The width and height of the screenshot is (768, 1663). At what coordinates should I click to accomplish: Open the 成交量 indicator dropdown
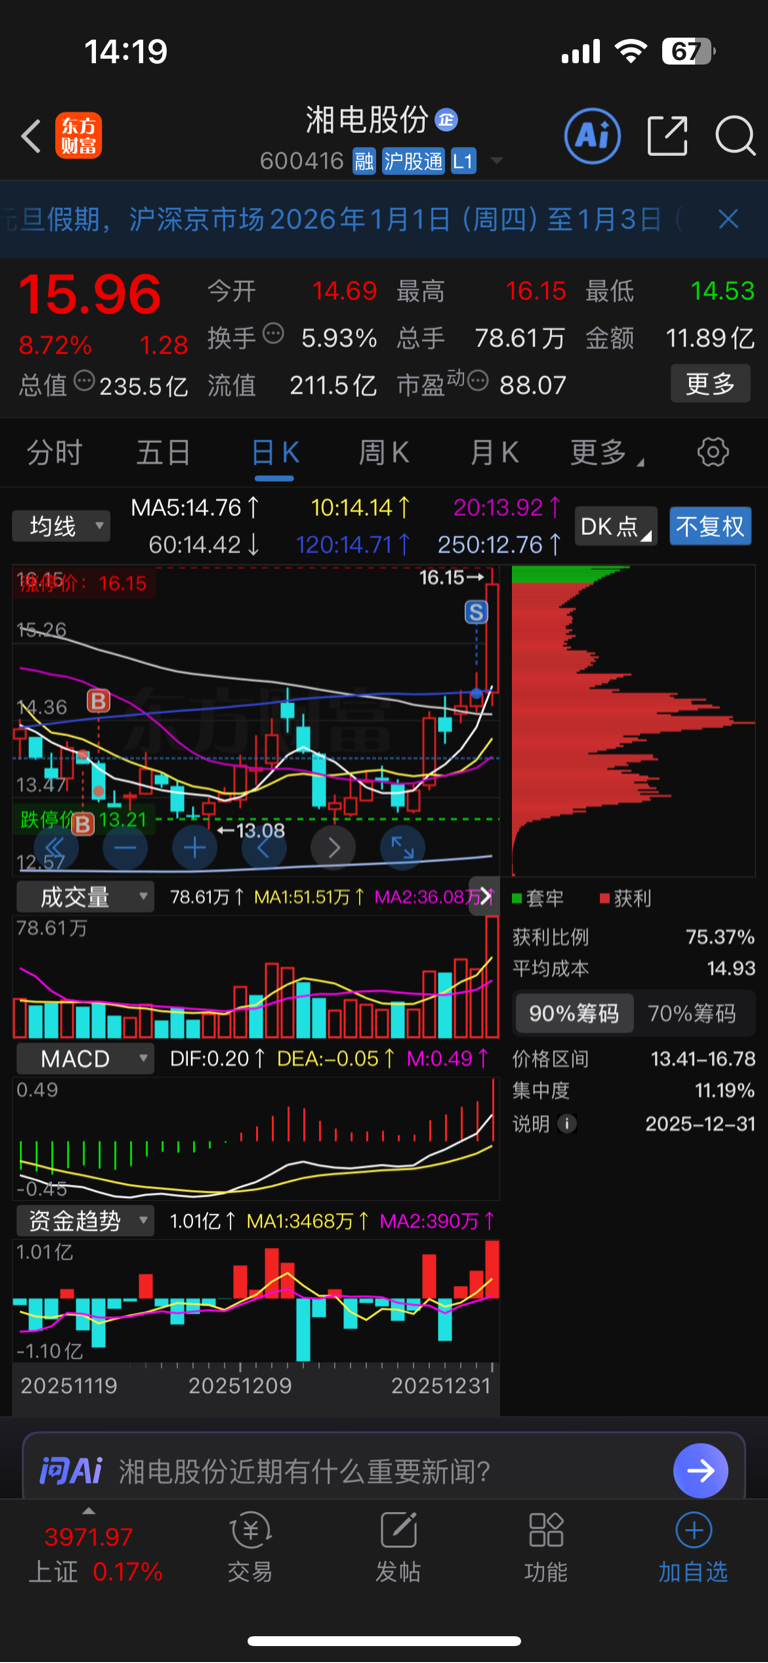(85, 897)
